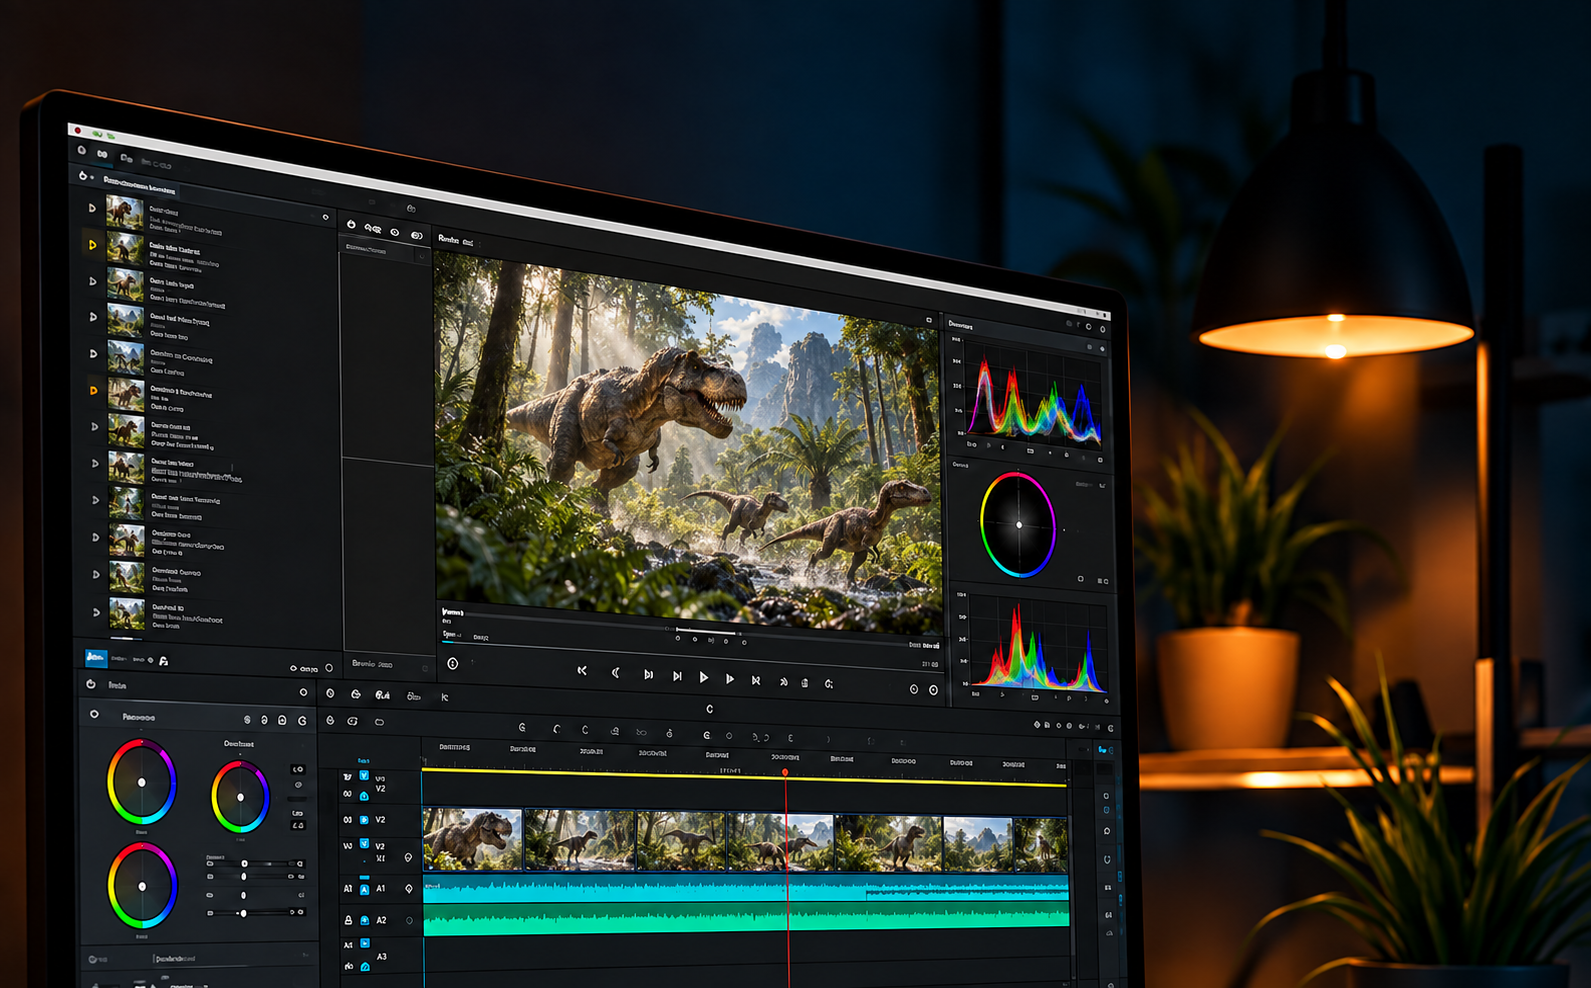Click the Play button under the preview

click(704, 677)
